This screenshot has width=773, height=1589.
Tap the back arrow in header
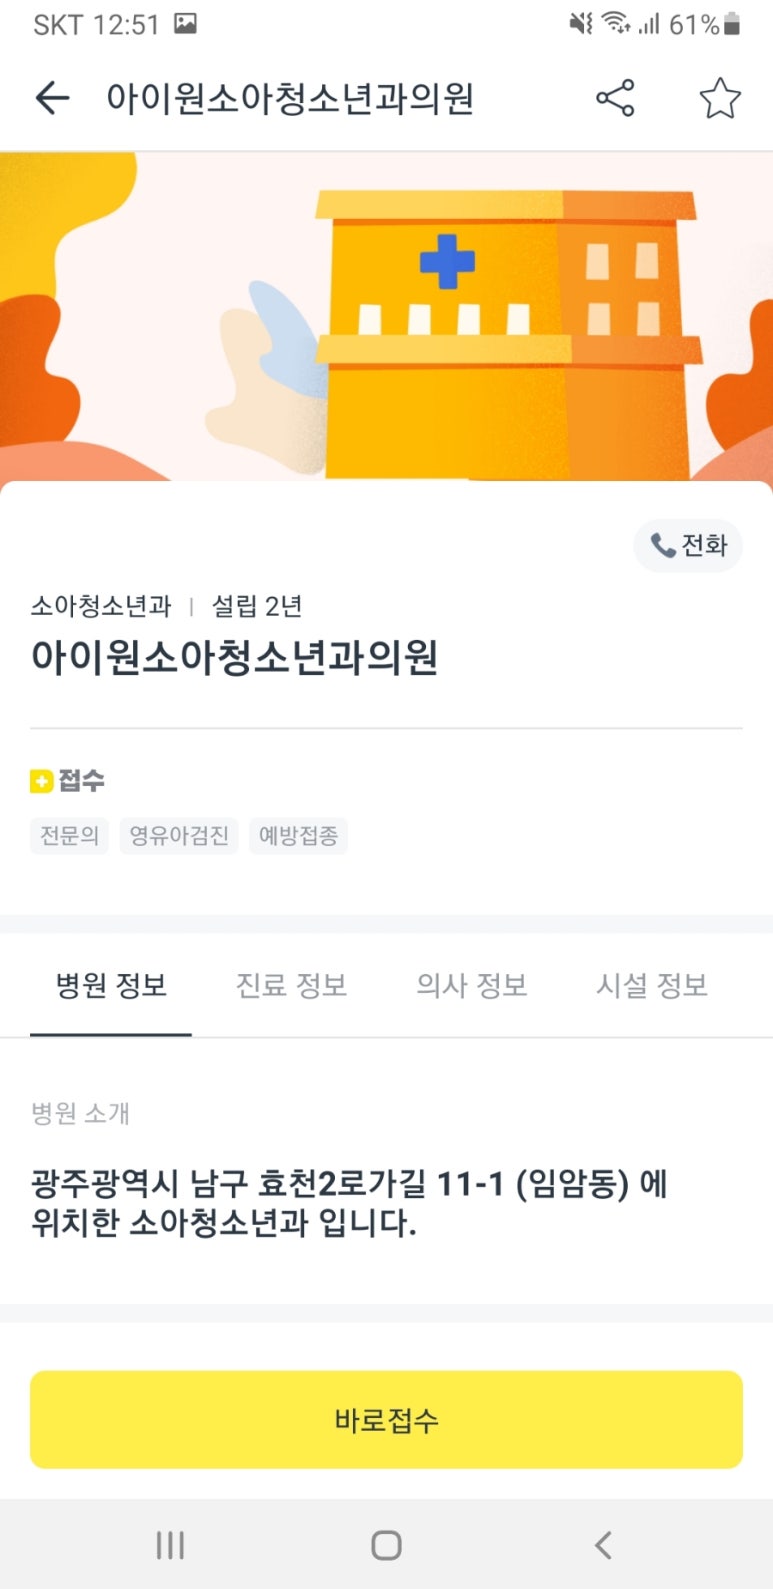tap(52, 98)
